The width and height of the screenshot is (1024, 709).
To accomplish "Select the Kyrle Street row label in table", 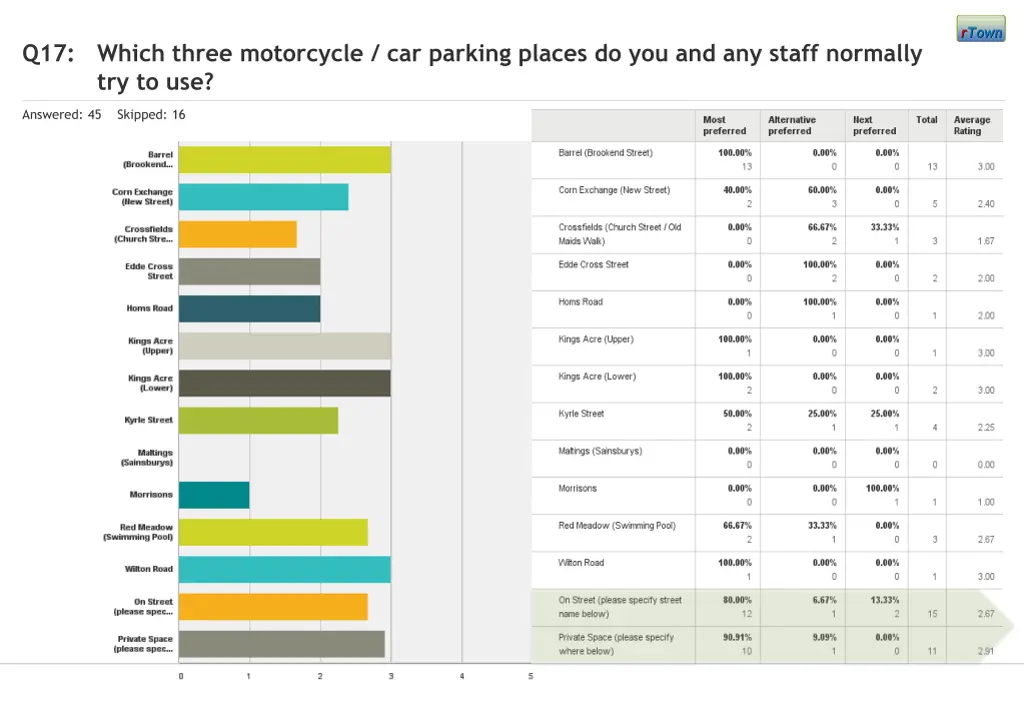I will pyautogui.click(x=581, y=414).
